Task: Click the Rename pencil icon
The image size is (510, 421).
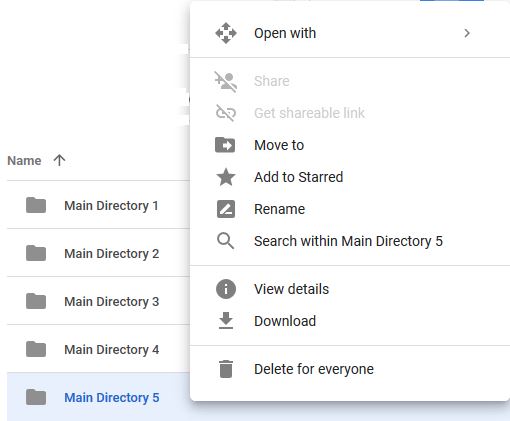Action: [226, 209]
